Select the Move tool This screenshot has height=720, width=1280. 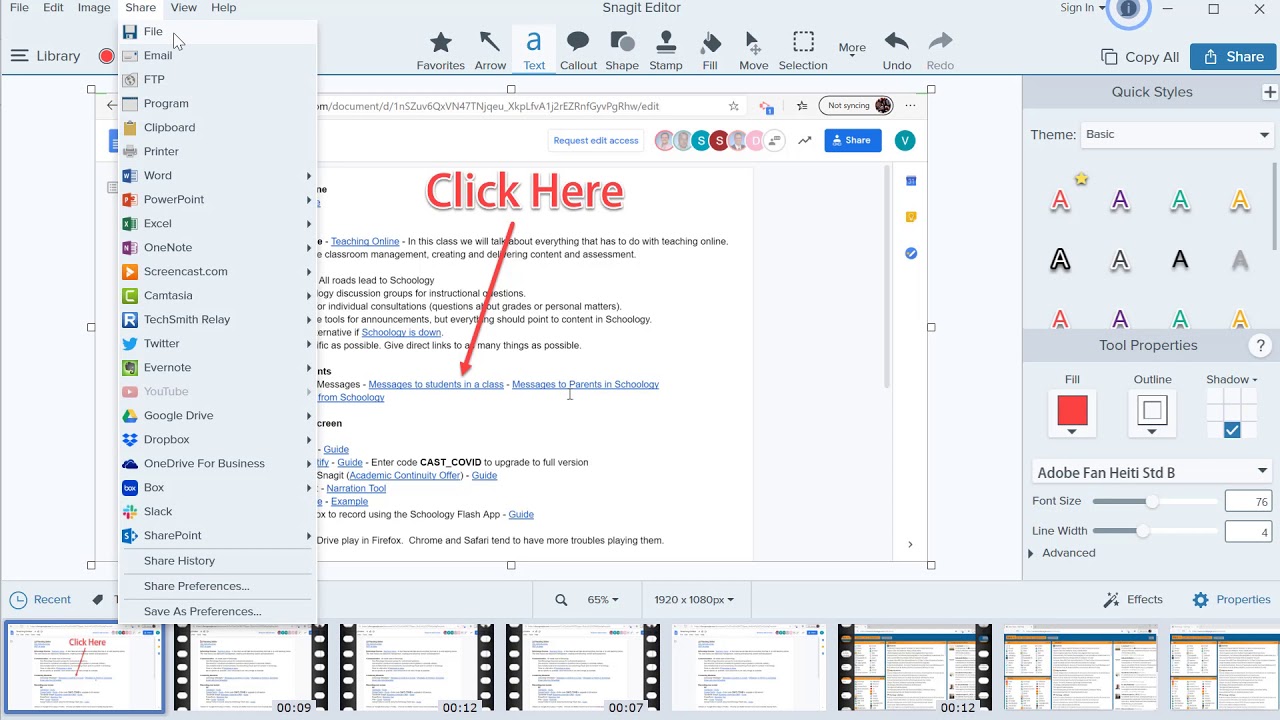coord(754,50)
